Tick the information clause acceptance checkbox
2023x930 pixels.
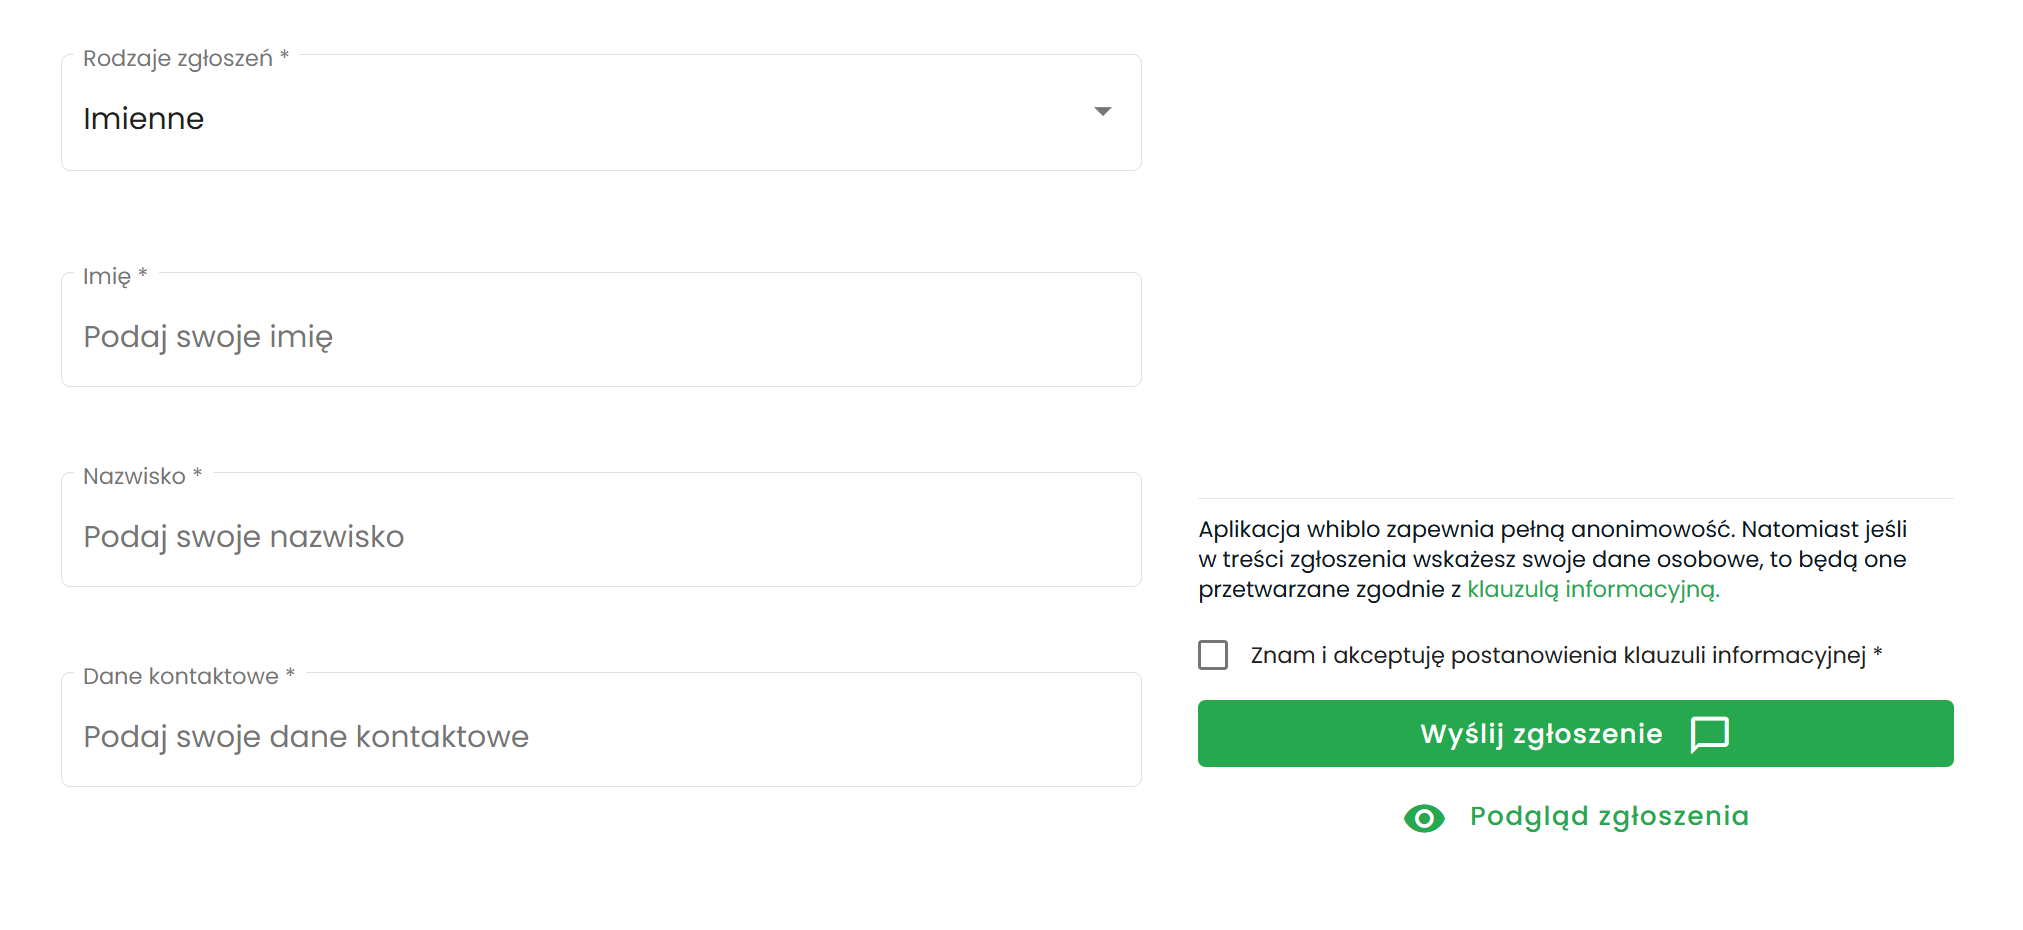tap(1213, 655)
